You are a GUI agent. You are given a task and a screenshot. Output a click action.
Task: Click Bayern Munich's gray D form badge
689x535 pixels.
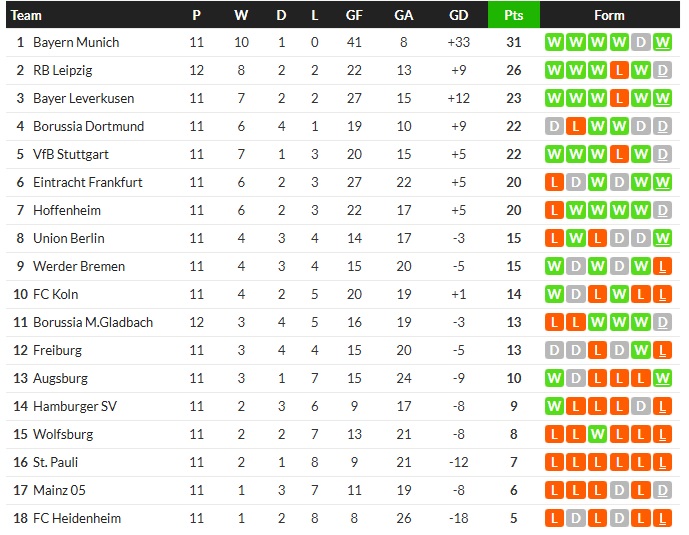[641, 43]
